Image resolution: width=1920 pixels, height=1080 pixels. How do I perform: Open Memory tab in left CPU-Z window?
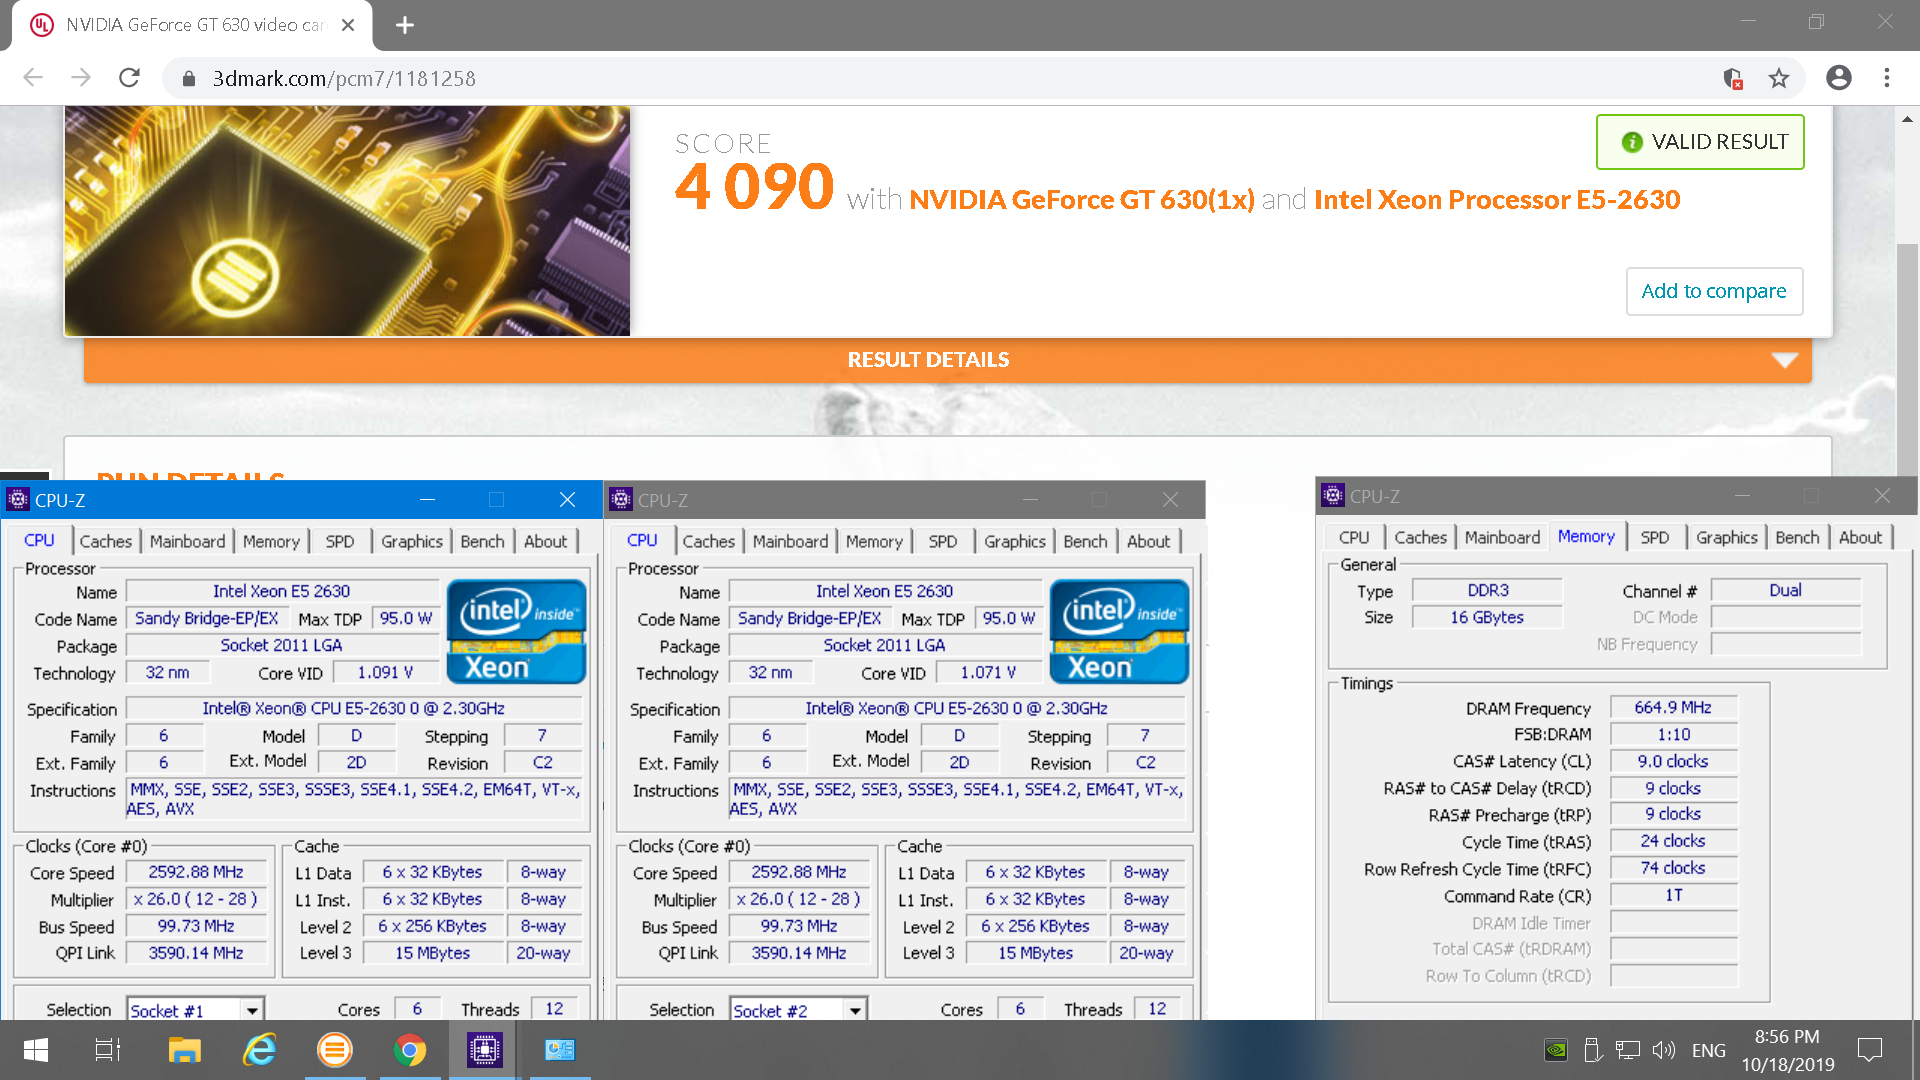(x=271, y=541)
